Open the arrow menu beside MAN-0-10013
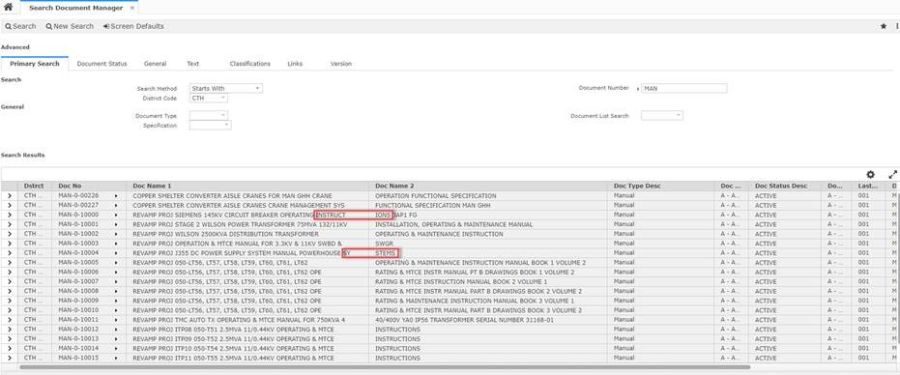The width and height of the screenshot is (900, 375). point(116,339)
